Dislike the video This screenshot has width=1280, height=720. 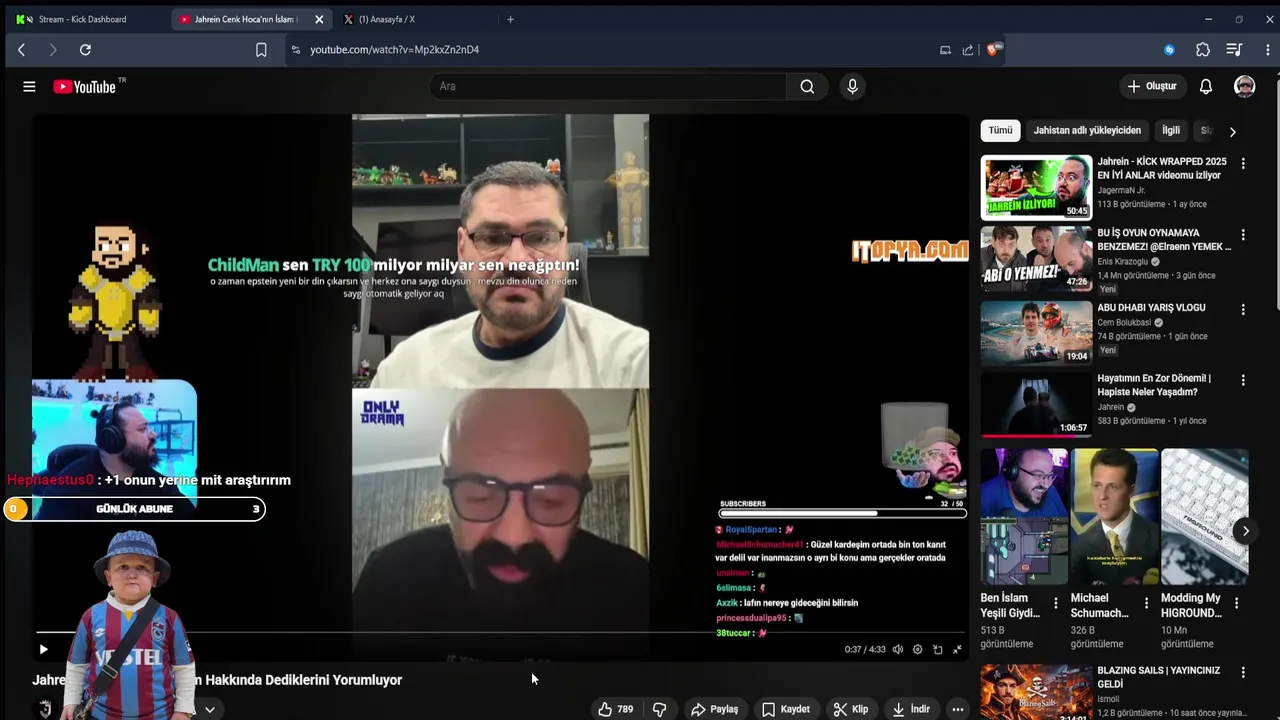660,709
